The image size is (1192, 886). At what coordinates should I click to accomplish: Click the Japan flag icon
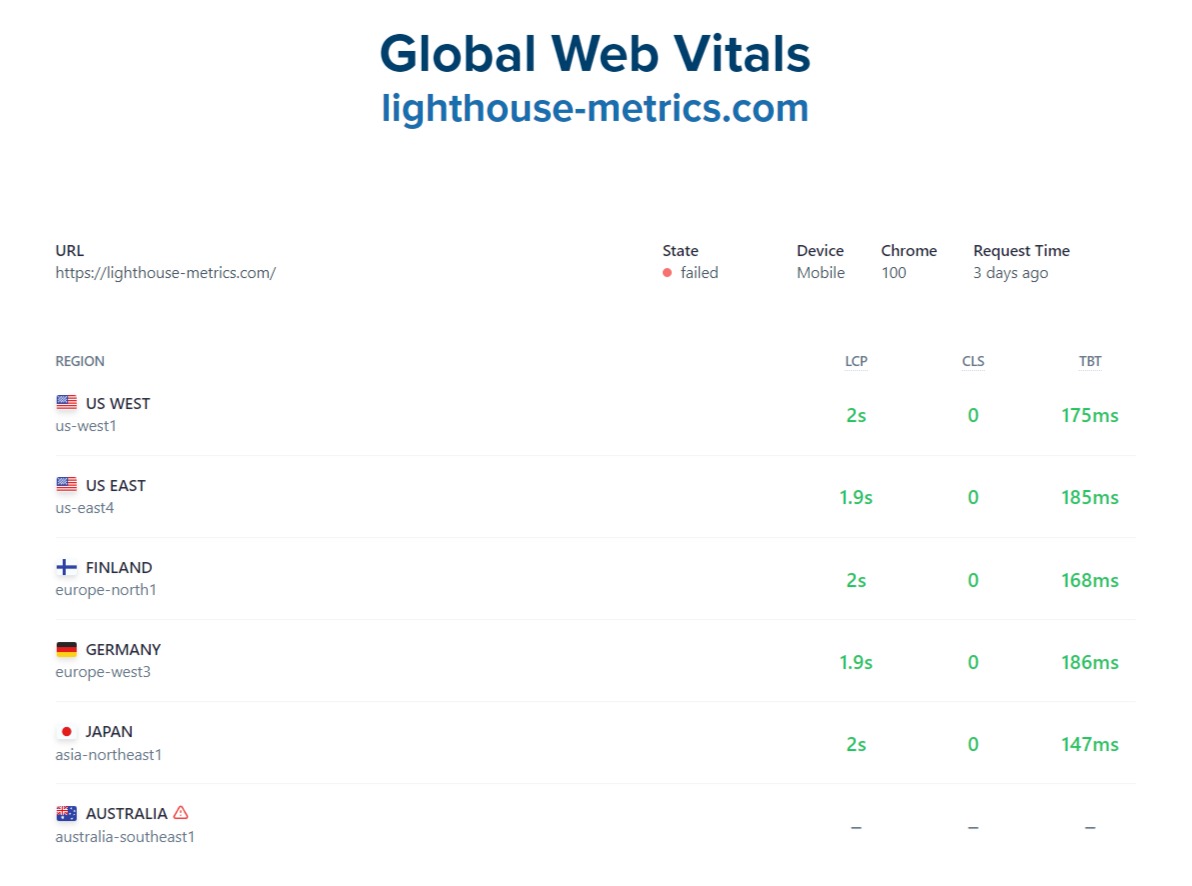(67, 731)
